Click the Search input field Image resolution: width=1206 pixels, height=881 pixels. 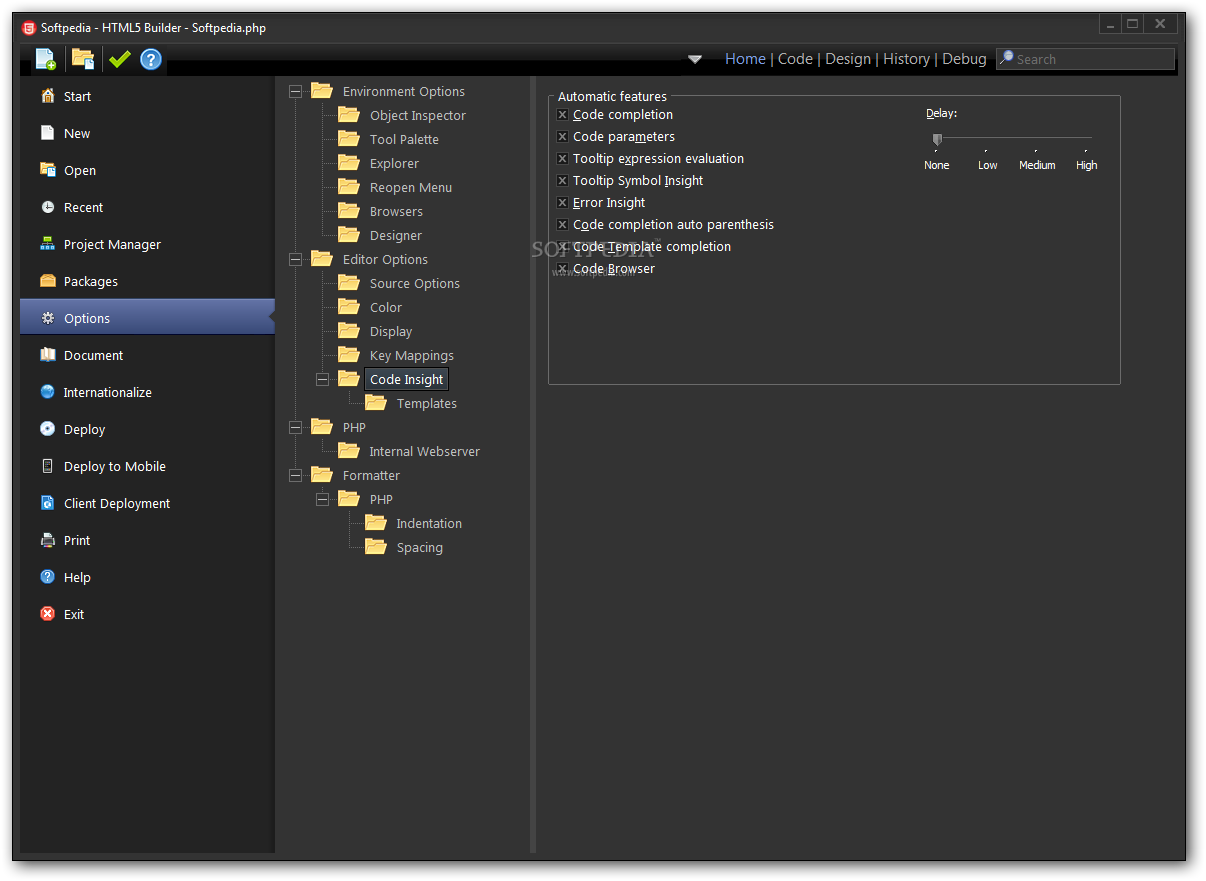[x=1085, y=59]
